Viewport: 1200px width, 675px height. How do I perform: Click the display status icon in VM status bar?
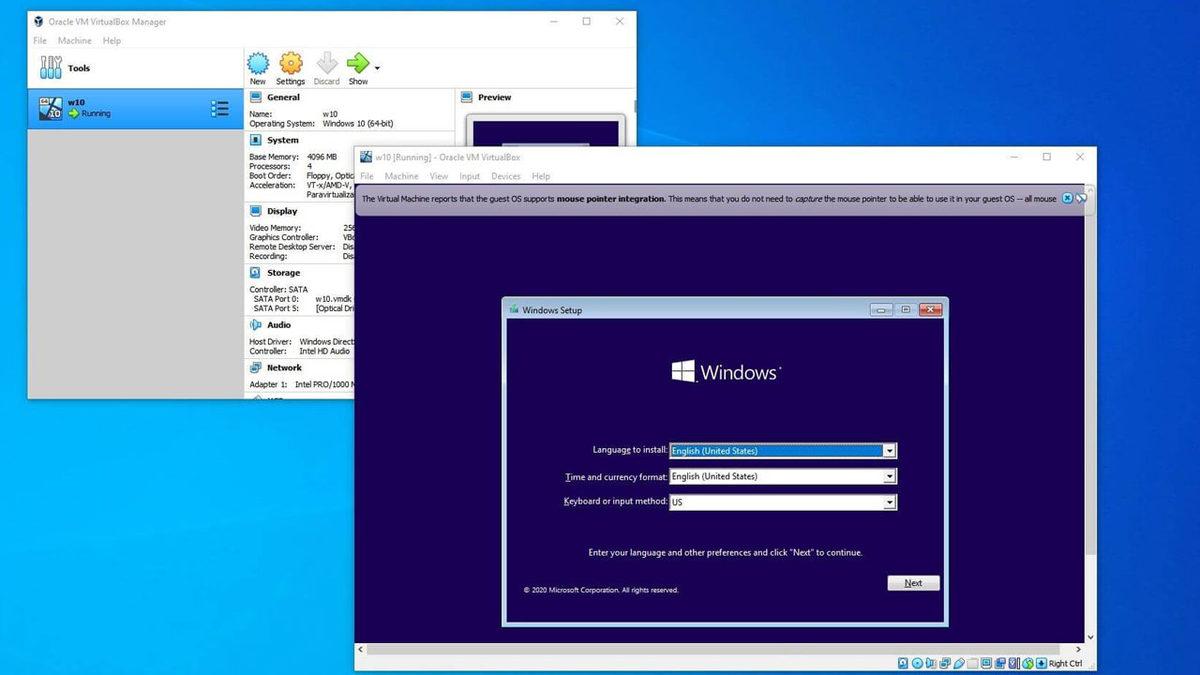[986, 663]
